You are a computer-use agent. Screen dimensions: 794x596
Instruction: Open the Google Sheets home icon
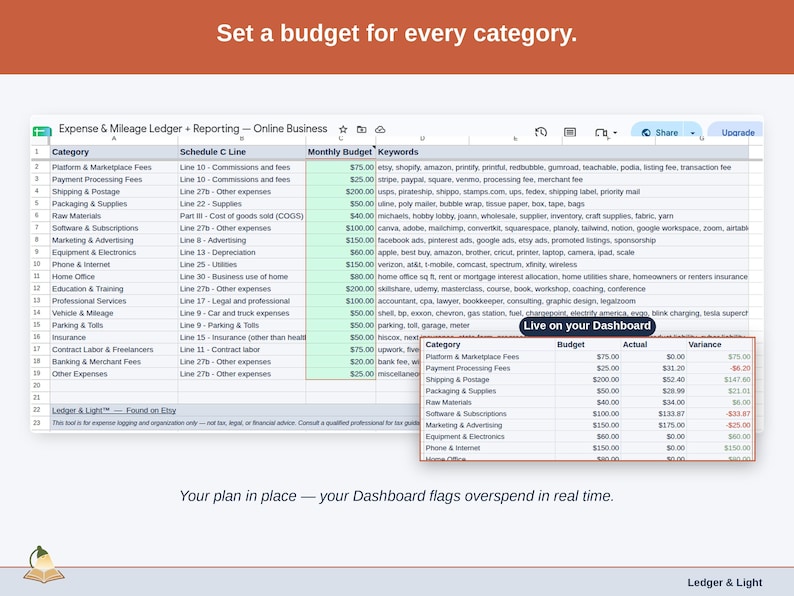(42, 132)
